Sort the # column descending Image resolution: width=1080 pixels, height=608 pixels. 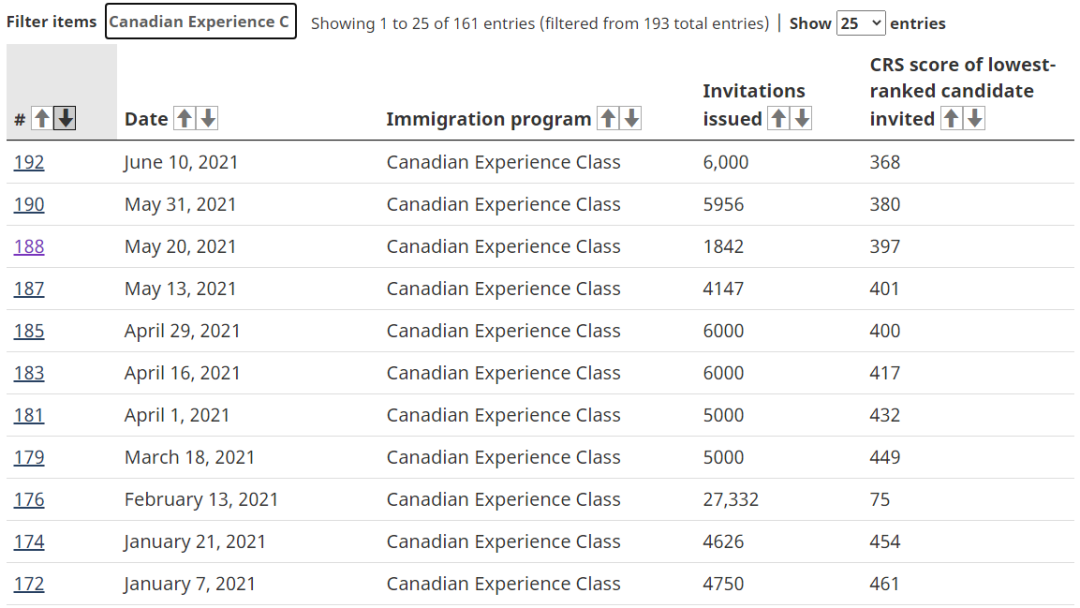[x=65, y=118]
